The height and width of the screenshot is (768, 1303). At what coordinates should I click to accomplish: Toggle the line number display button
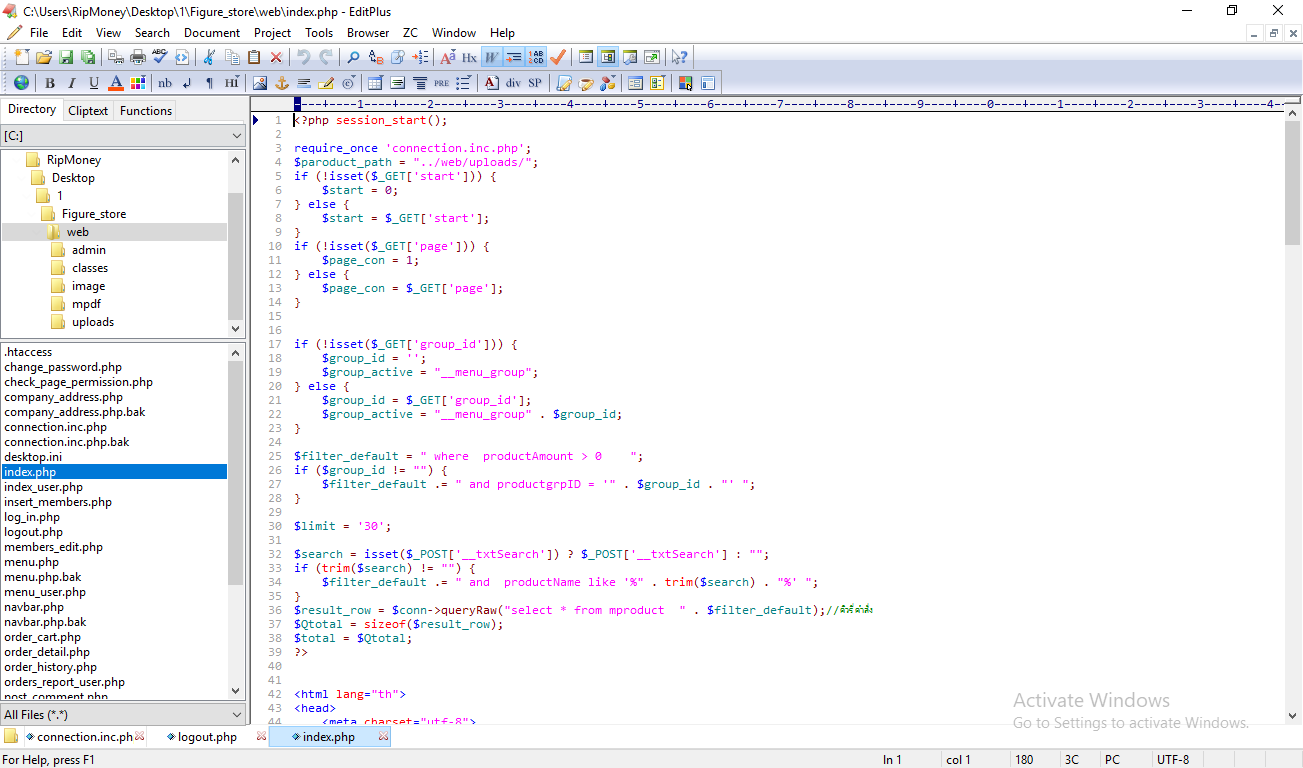(x=536, y=57)
